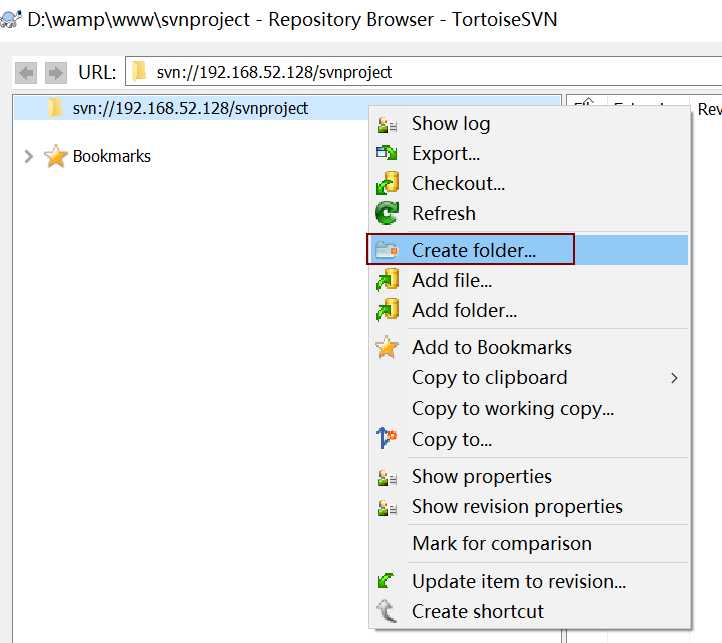Open Copy to clipboard menu item
Screen dimensions: 722x643
529,378
